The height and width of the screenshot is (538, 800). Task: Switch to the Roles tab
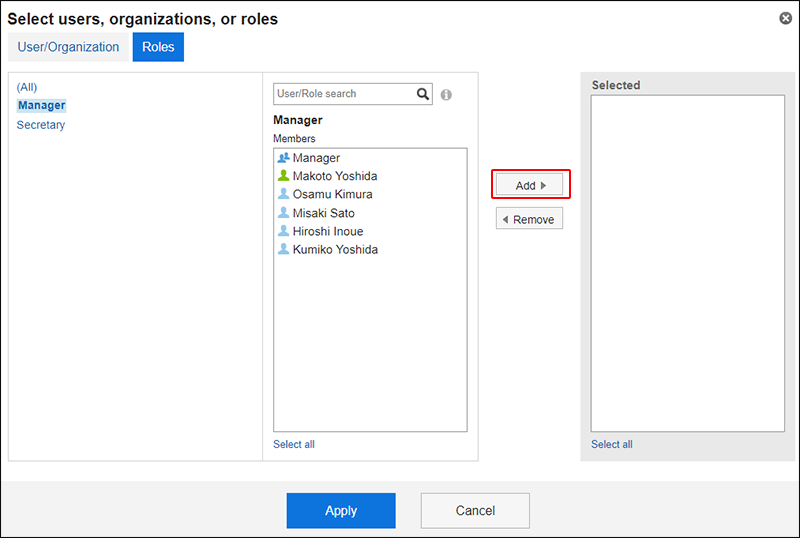(x=158, y=47)
